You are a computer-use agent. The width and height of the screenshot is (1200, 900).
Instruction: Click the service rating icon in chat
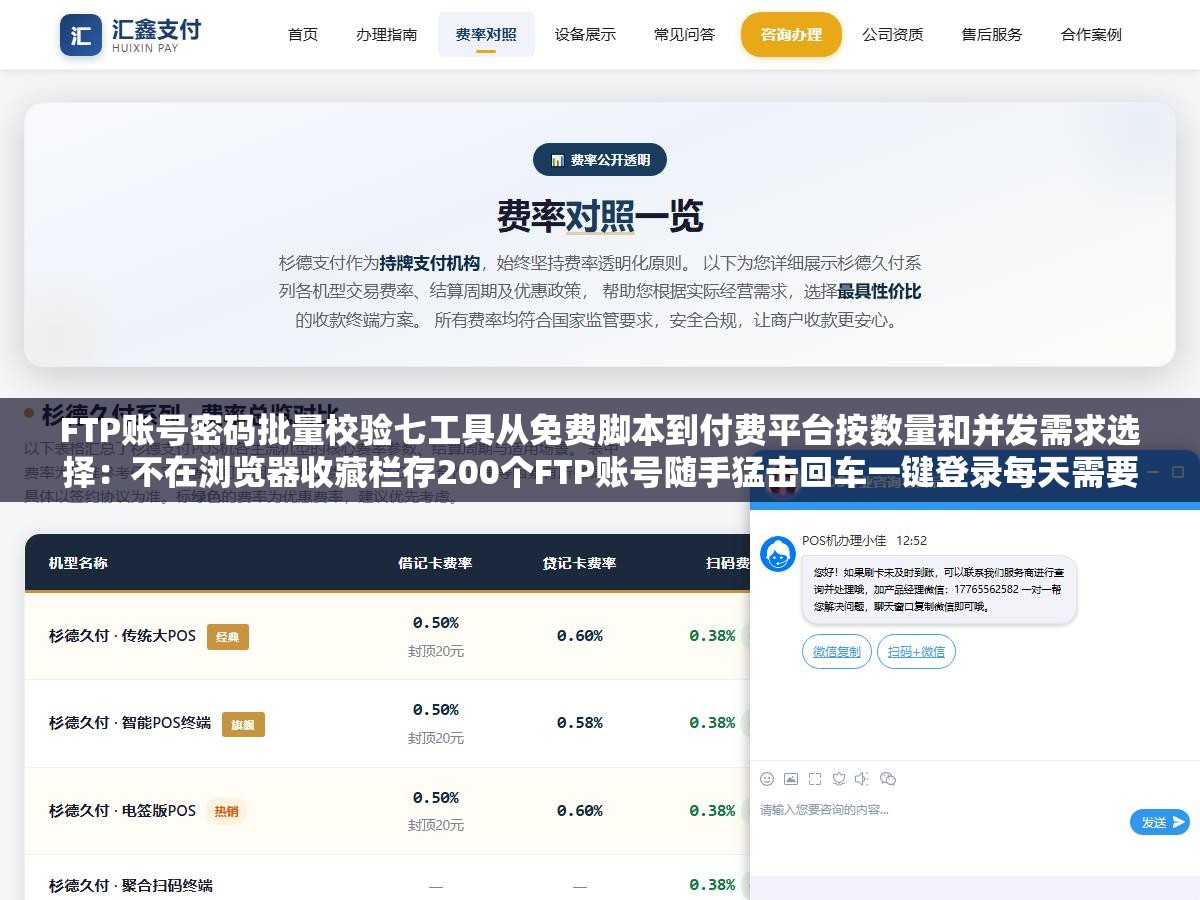[839, 779]
